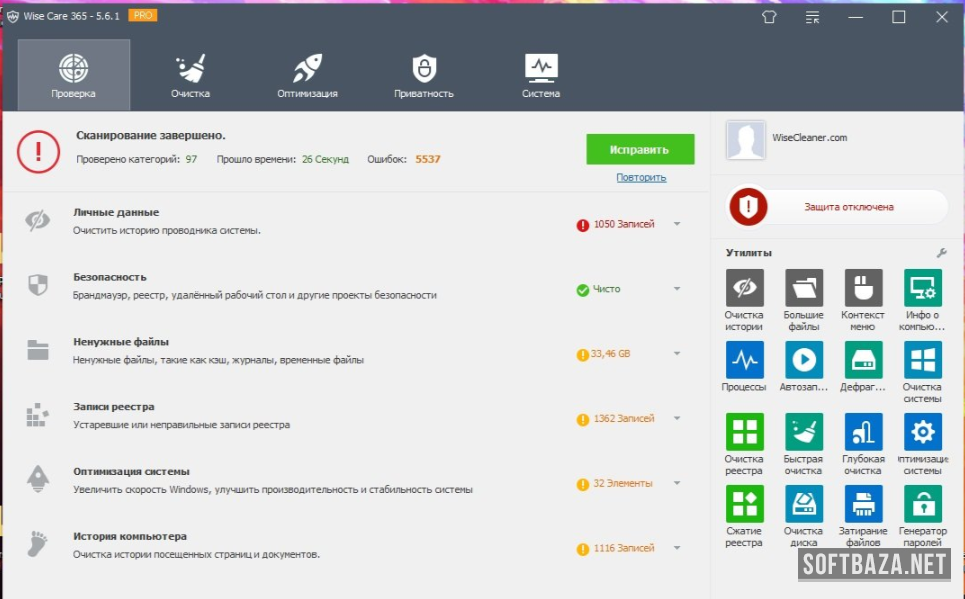Image resolution: width=965 pixels, height=599 pixels.
Task: Switch to the Приватность tab
Action: [x=424, y=76]
